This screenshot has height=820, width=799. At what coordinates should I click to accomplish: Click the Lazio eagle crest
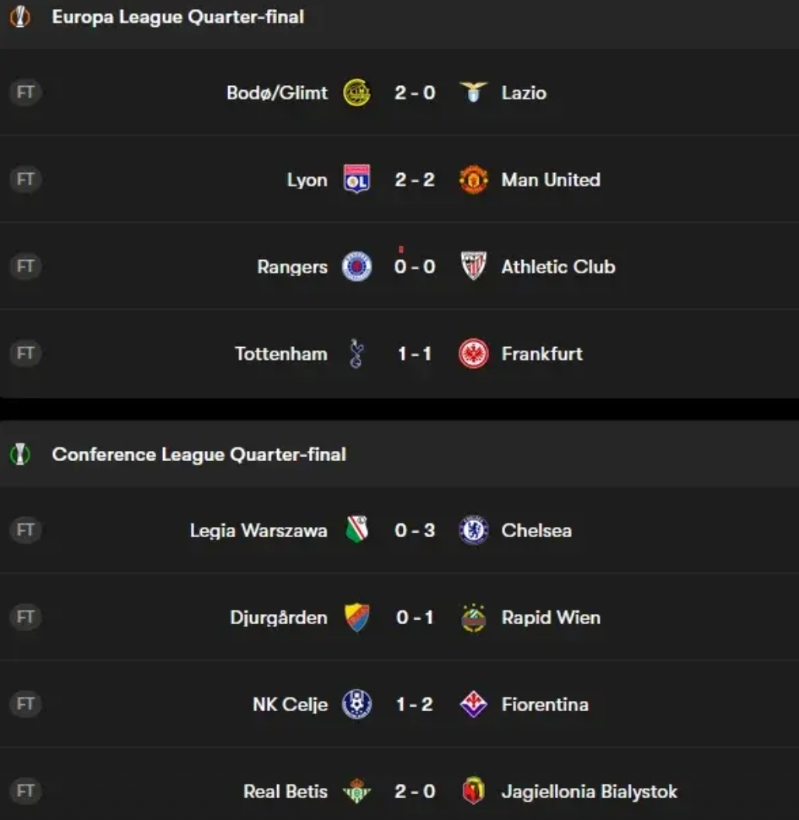[x=474, y=92]
